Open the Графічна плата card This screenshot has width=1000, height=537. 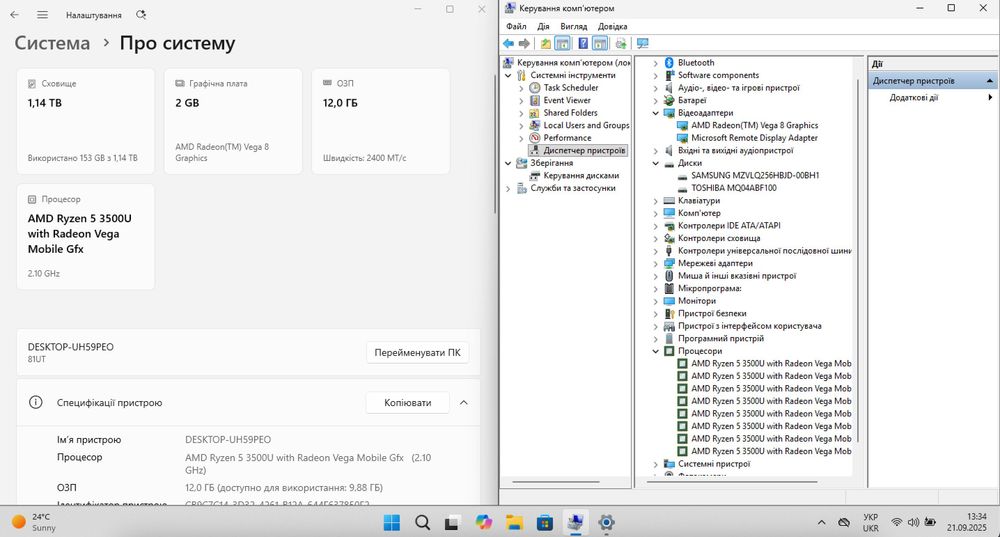coord(233,121)
